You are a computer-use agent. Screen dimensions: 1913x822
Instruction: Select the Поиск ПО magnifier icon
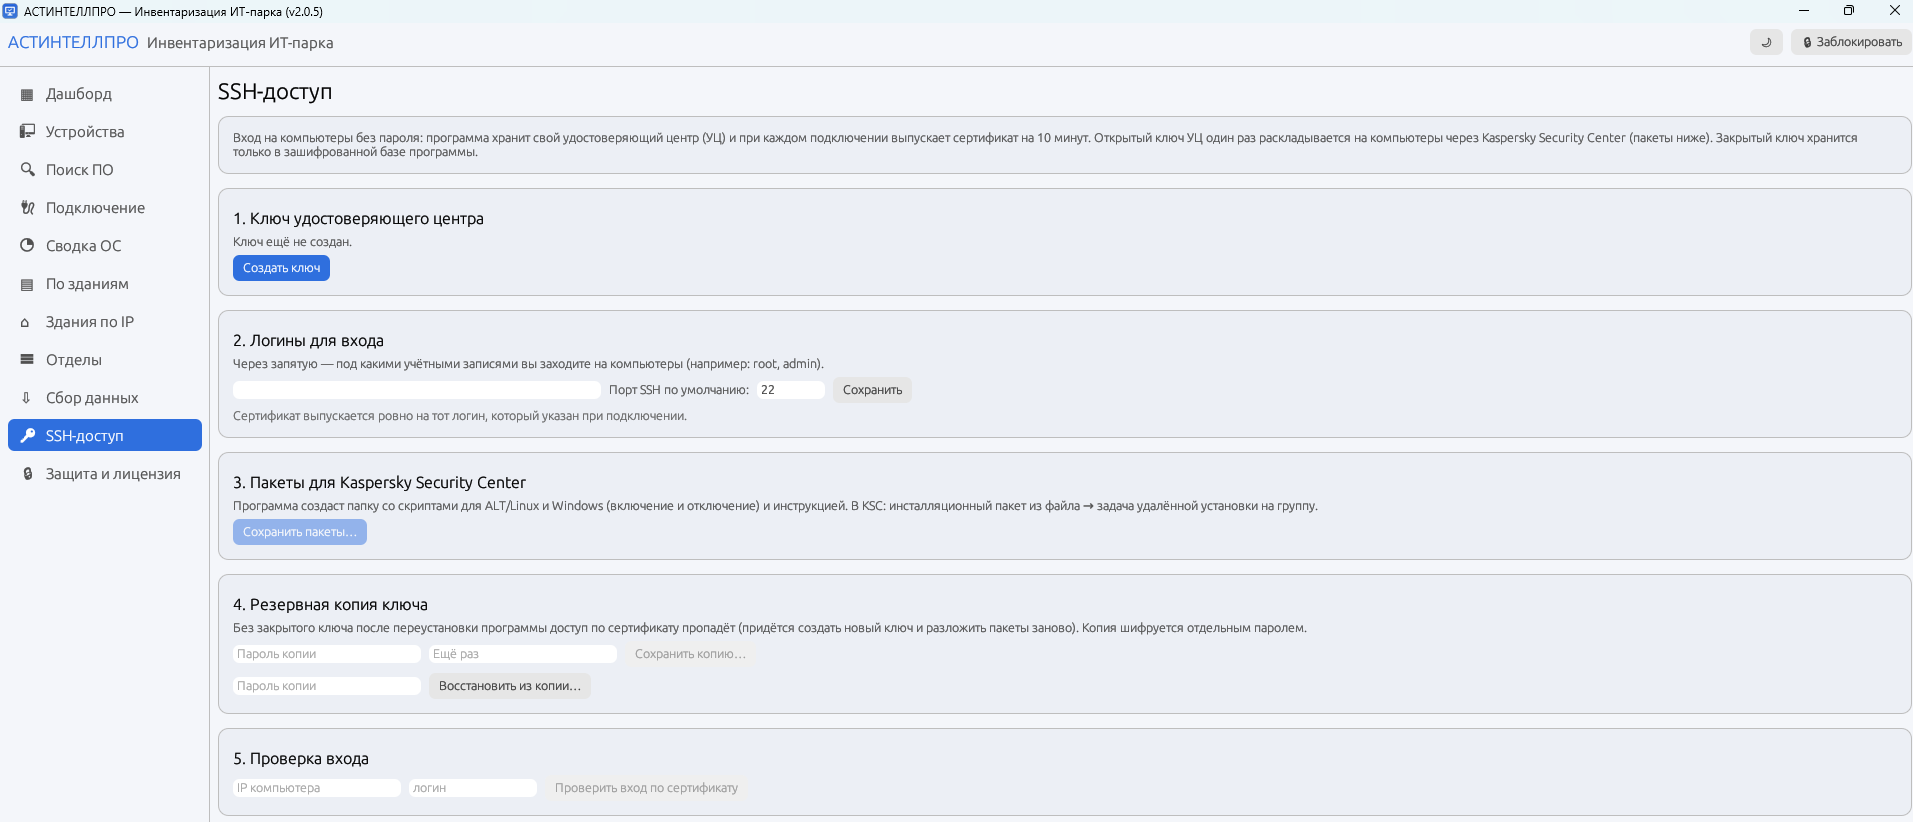27,170
